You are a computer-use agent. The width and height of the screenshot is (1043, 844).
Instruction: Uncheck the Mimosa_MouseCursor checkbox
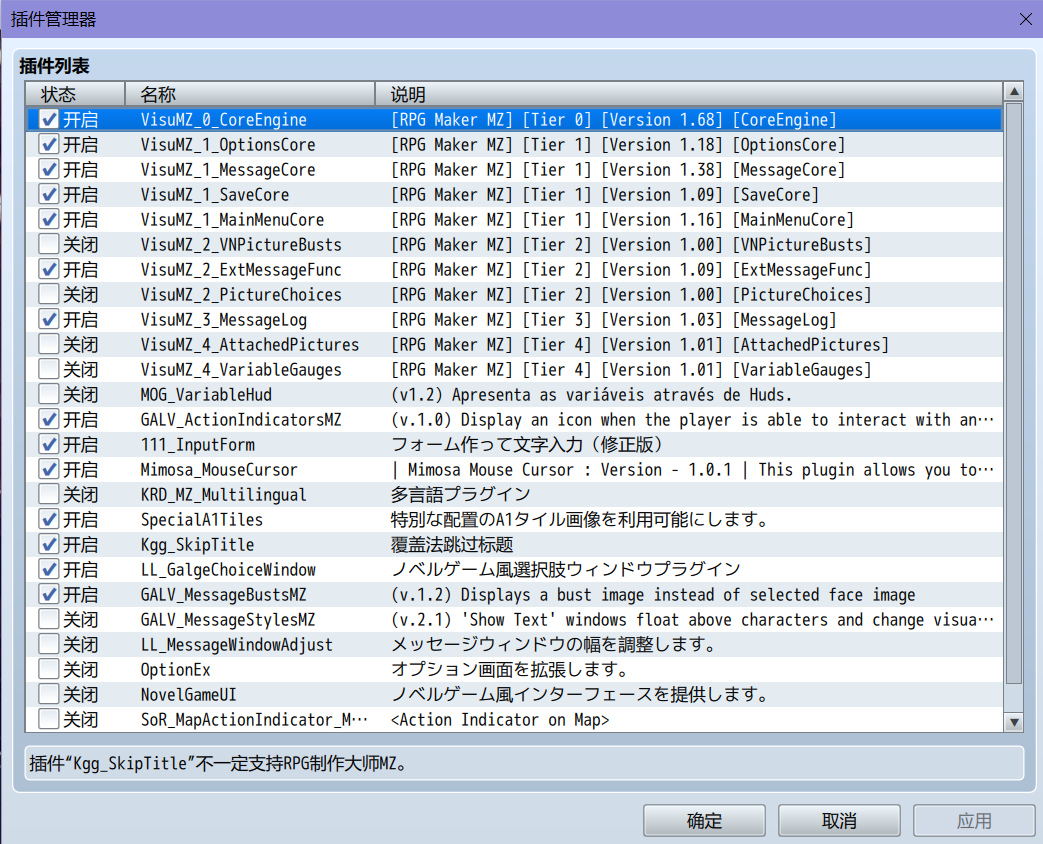coord(49,470)
